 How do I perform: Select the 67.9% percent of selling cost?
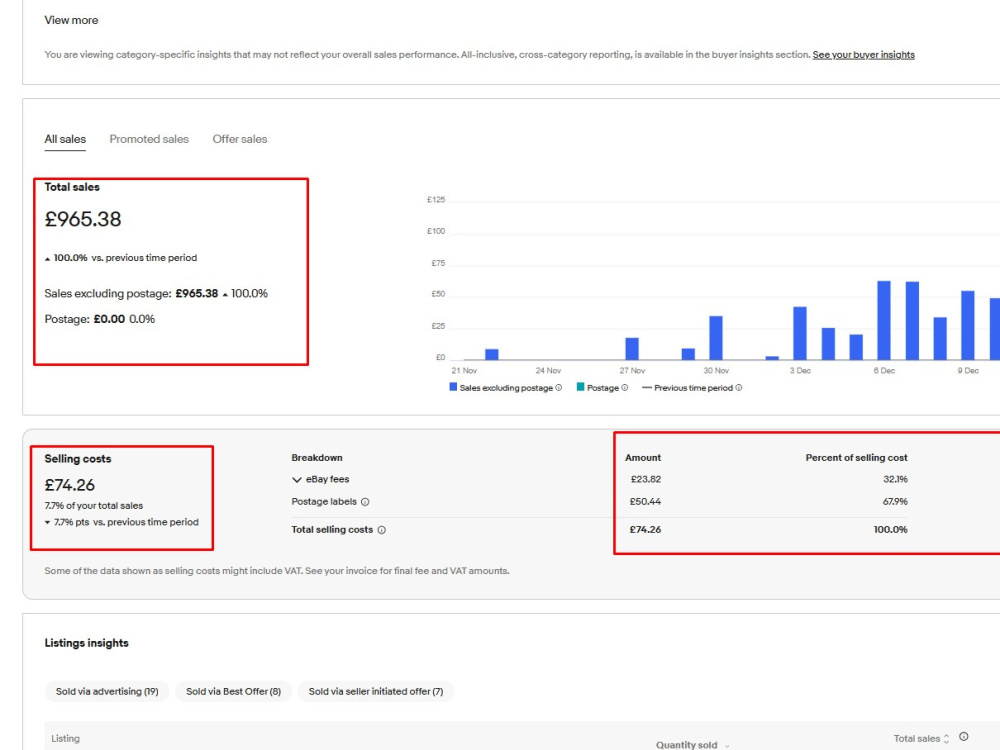tap(895, 502)
